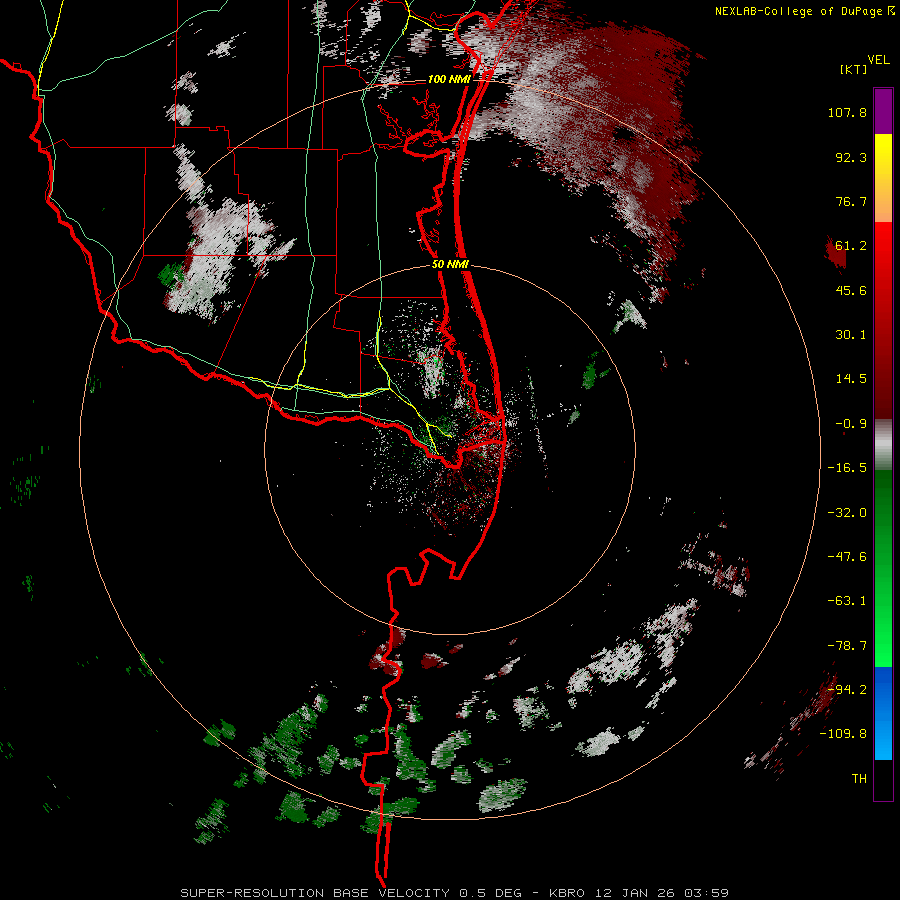Pick the purple segment of color bar
900x900 pixels.
883,111
